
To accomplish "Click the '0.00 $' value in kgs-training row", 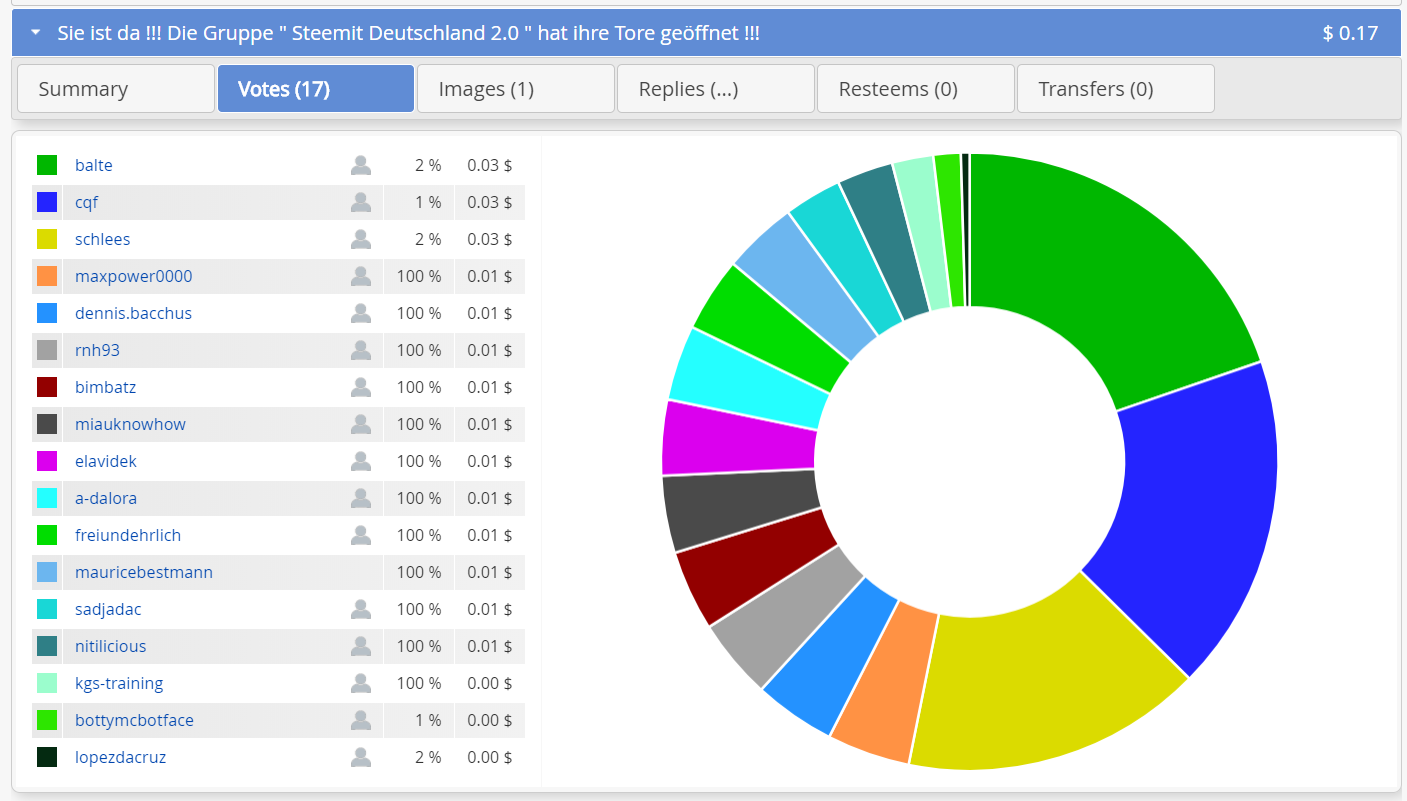I will (490, 683).
